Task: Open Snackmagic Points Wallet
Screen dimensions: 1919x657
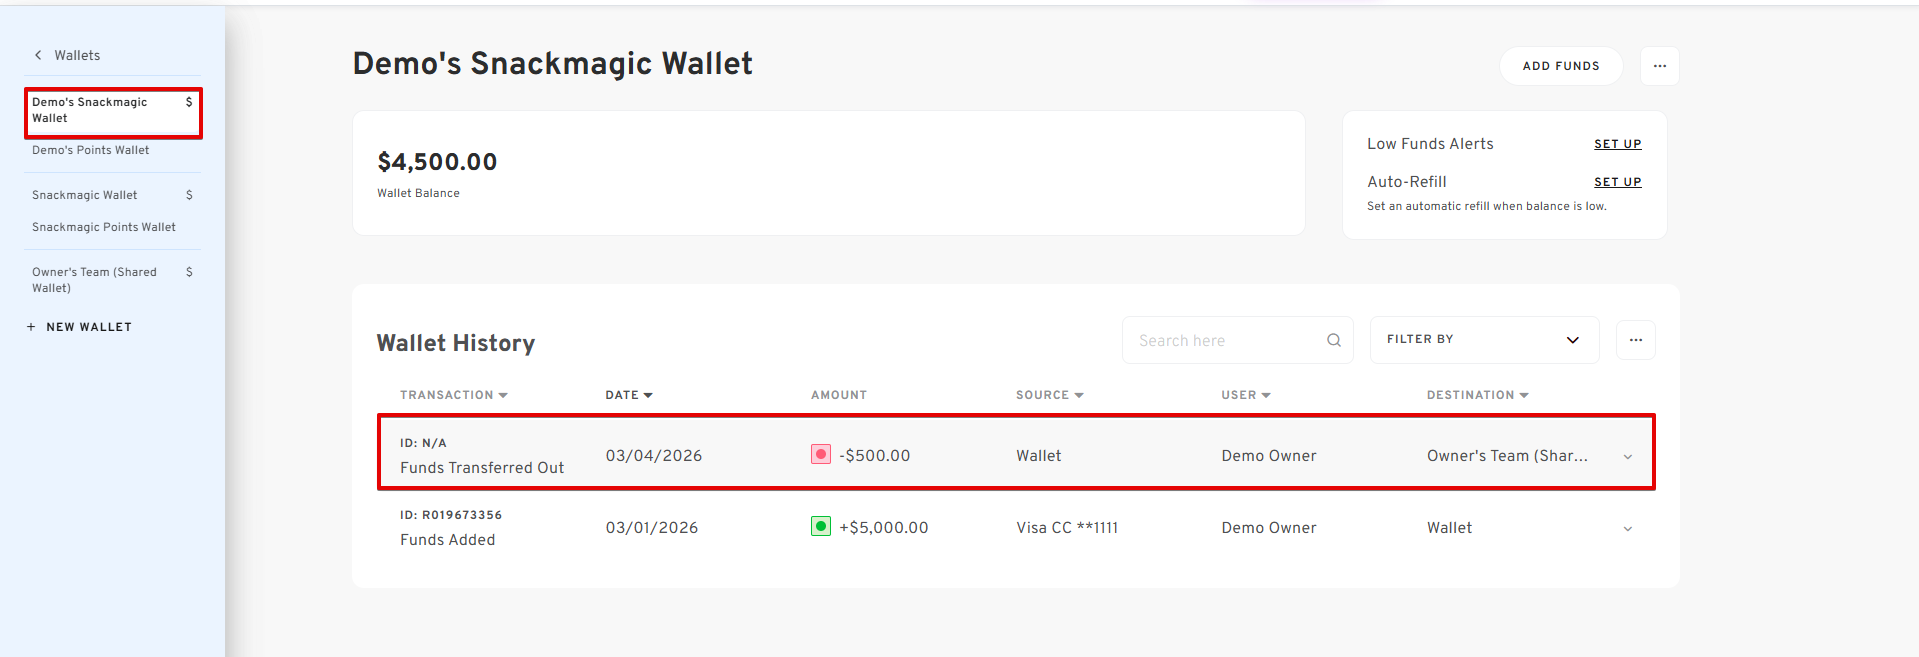Action: (x=104, y=227)
